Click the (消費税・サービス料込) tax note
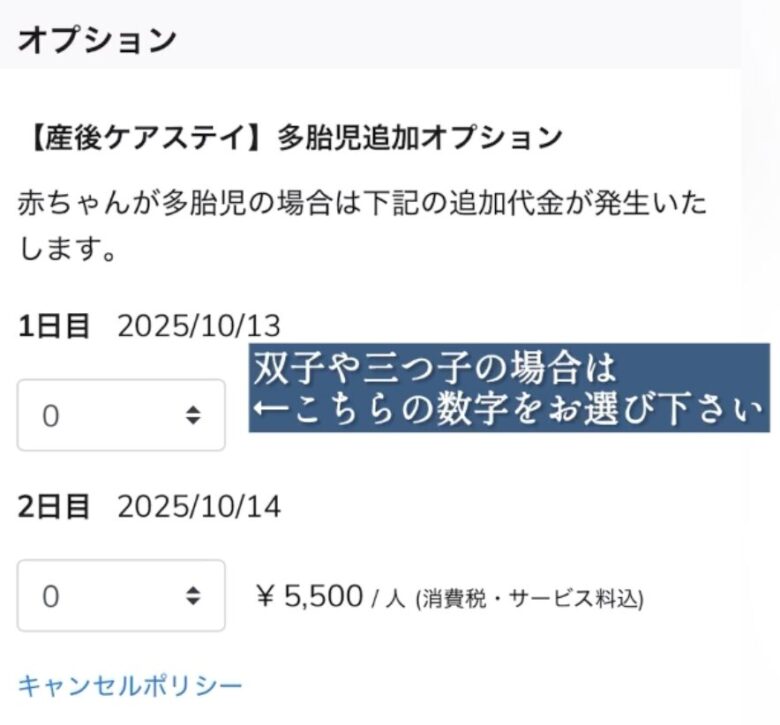The image size is (780, 725). (x=529, y=599)
